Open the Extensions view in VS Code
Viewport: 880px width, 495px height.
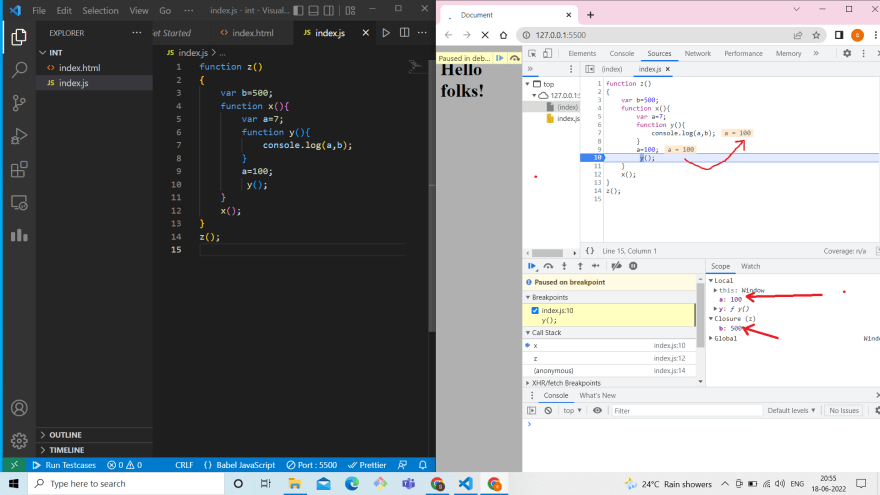pos(19,169)
